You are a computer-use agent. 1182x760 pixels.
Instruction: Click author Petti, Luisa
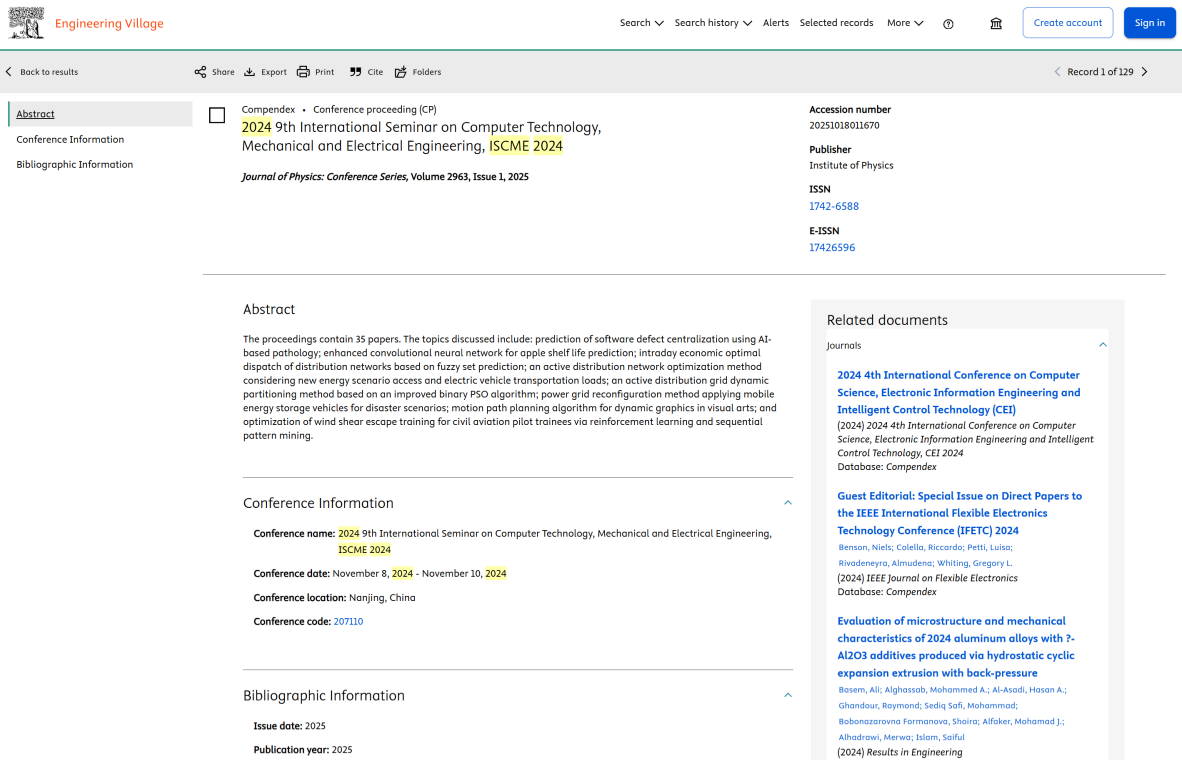tap(988, 547)
